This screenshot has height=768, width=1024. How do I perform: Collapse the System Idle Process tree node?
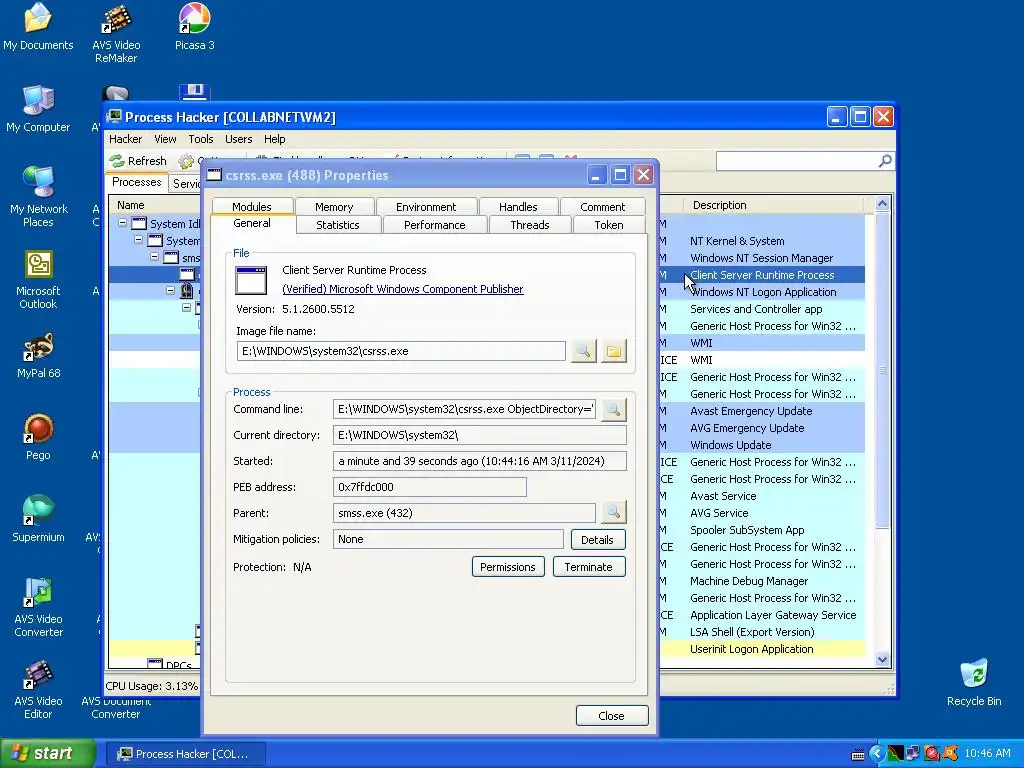click(x=122, y=223)
